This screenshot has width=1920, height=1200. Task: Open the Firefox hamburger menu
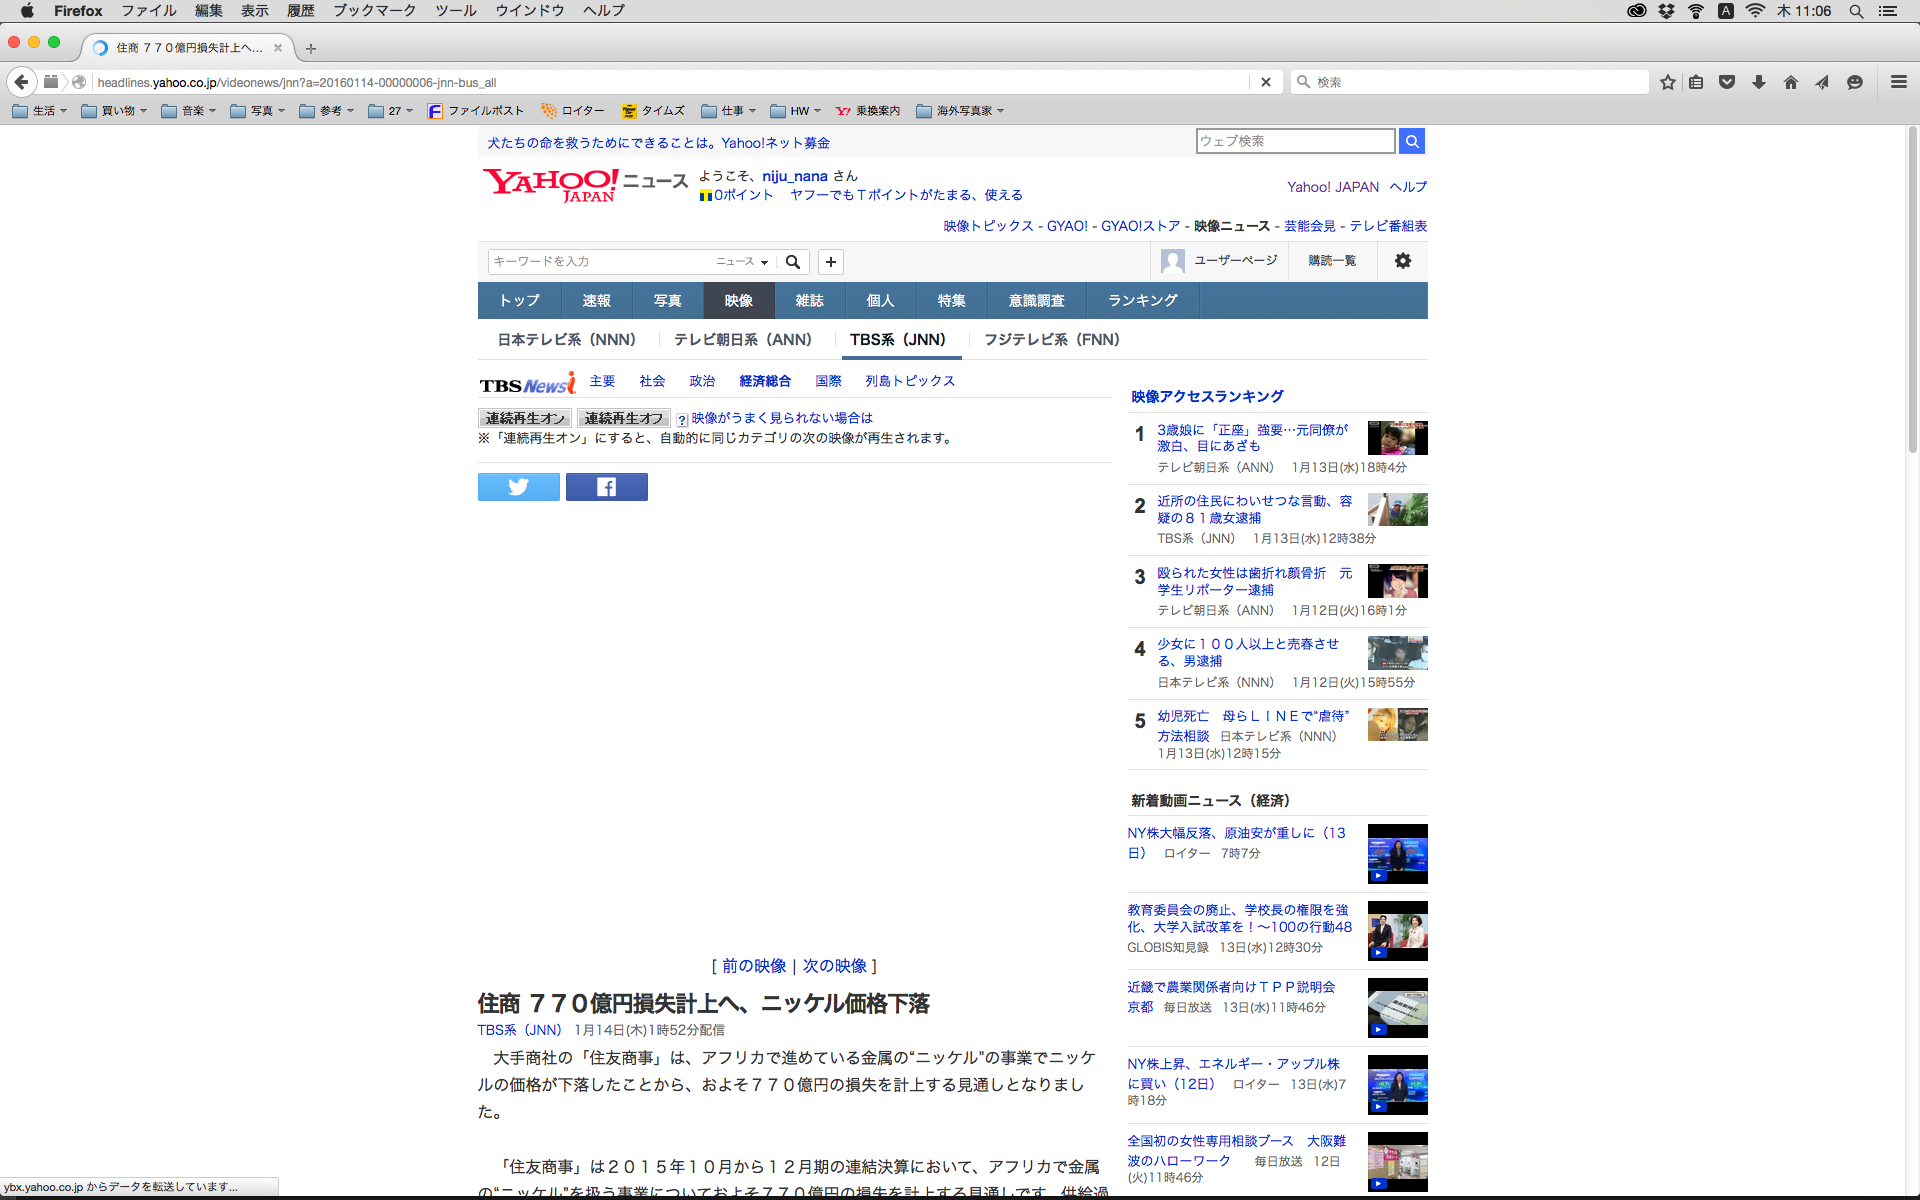point(1898,82)
